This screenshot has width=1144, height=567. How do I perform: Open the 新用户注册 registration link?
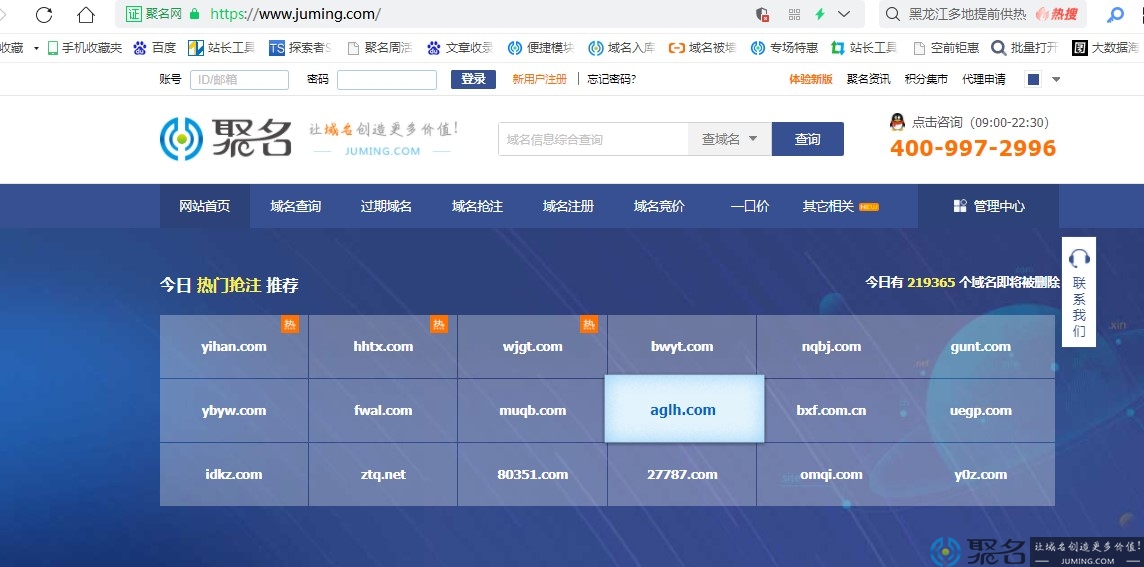pyautogui.click(x=539, y=79)
